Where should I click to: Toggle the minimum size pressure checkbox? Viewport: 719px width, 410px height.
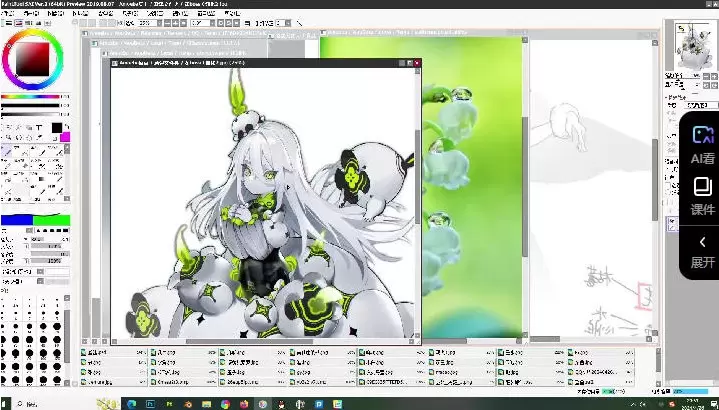pos(26,246)
